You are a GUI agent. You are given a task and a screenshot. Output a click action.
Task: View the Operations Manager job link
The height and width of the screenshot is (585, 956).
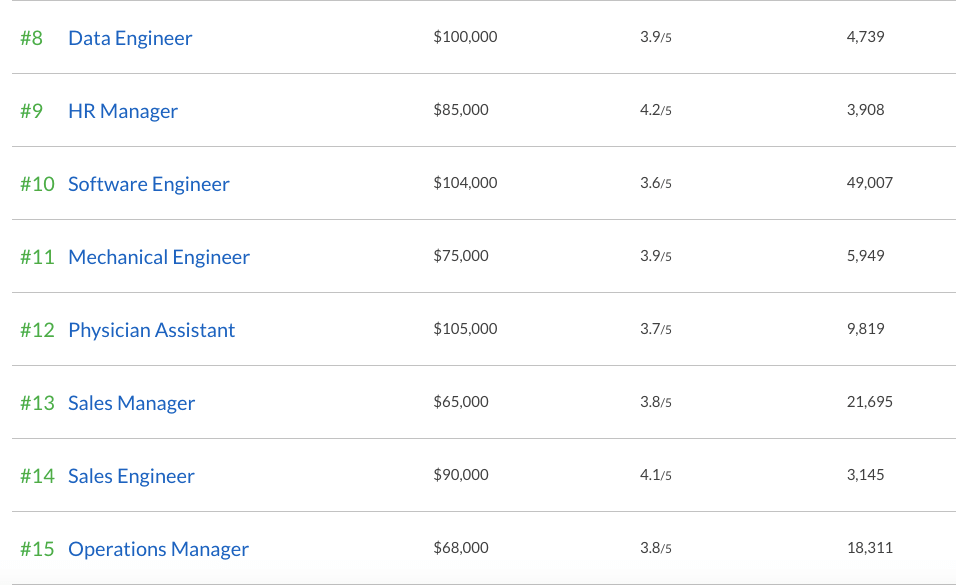[x=158, y=549]
